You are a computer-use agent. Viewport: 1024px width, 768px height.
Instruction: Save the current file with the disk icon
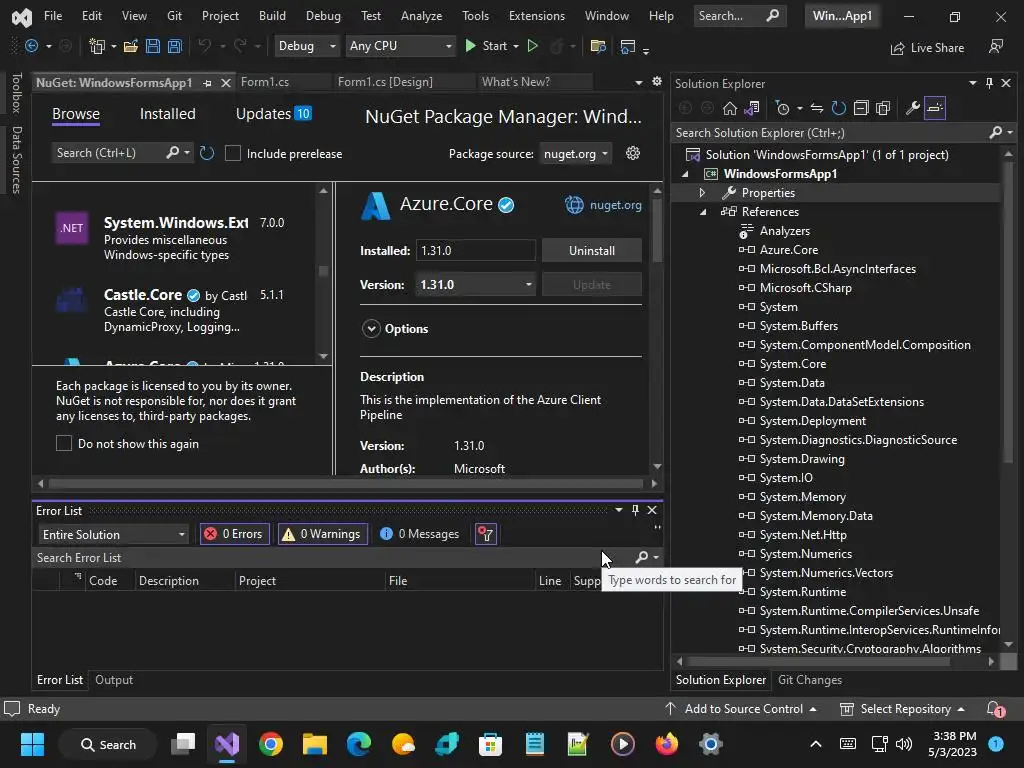153,46
